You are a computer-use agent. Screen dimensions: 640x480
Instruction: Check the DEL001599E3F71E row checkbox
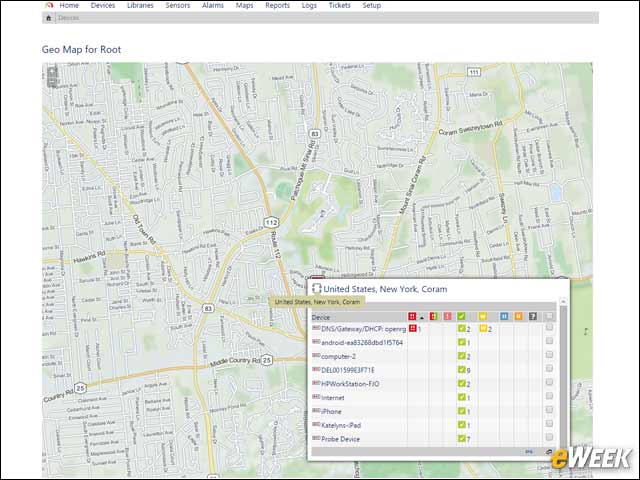click(549, 368)
